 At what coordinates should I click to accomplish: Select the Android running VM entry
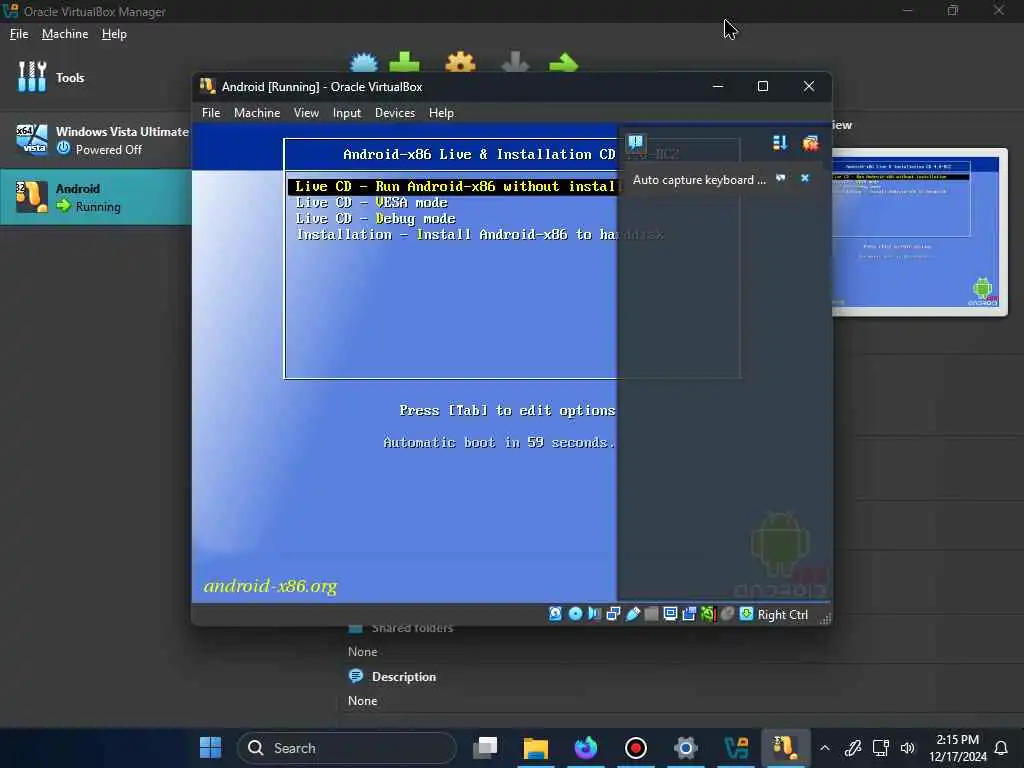95,197
